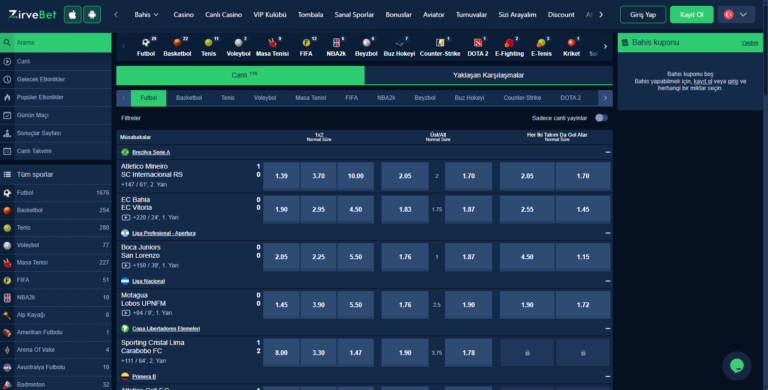This screenshot has height=390, width=768.
Task: Open Canlı in the left sidebar
Action: pyautogui.click(x=56, y=61)
